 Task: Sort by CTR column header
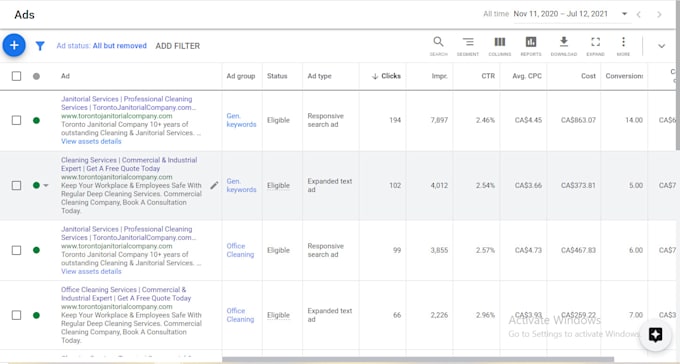point(488,76)
